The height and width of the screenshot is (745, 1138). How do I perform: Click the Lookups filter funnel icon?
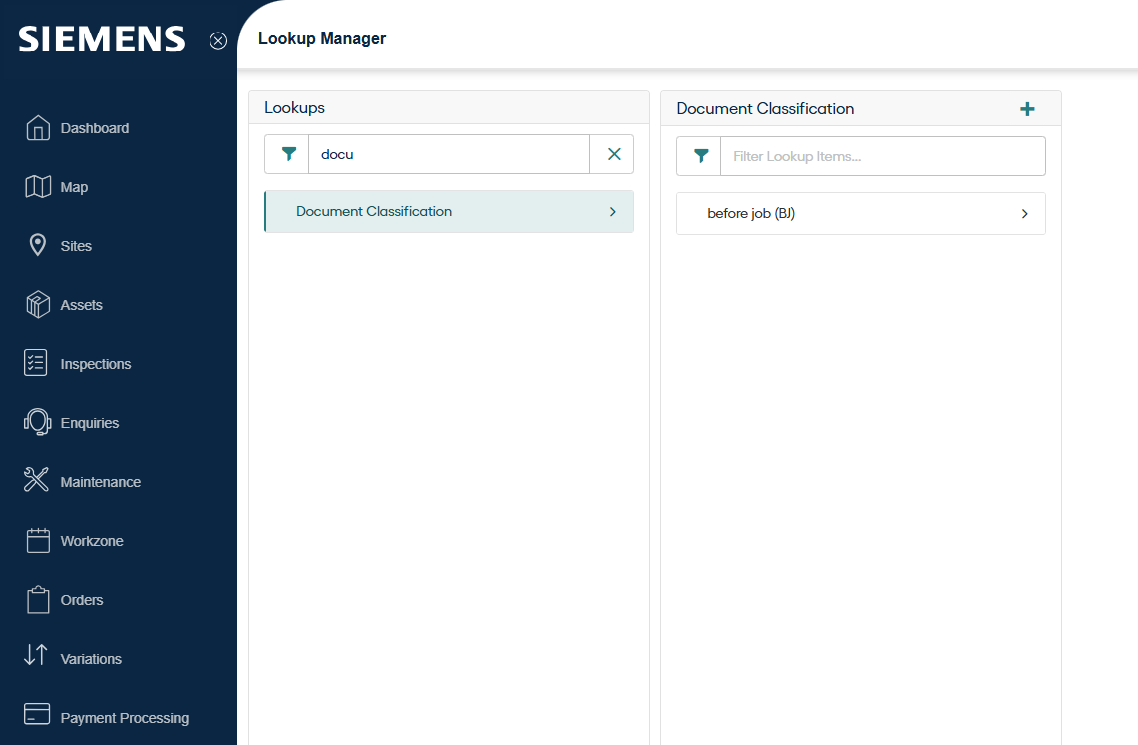point(288,154)
